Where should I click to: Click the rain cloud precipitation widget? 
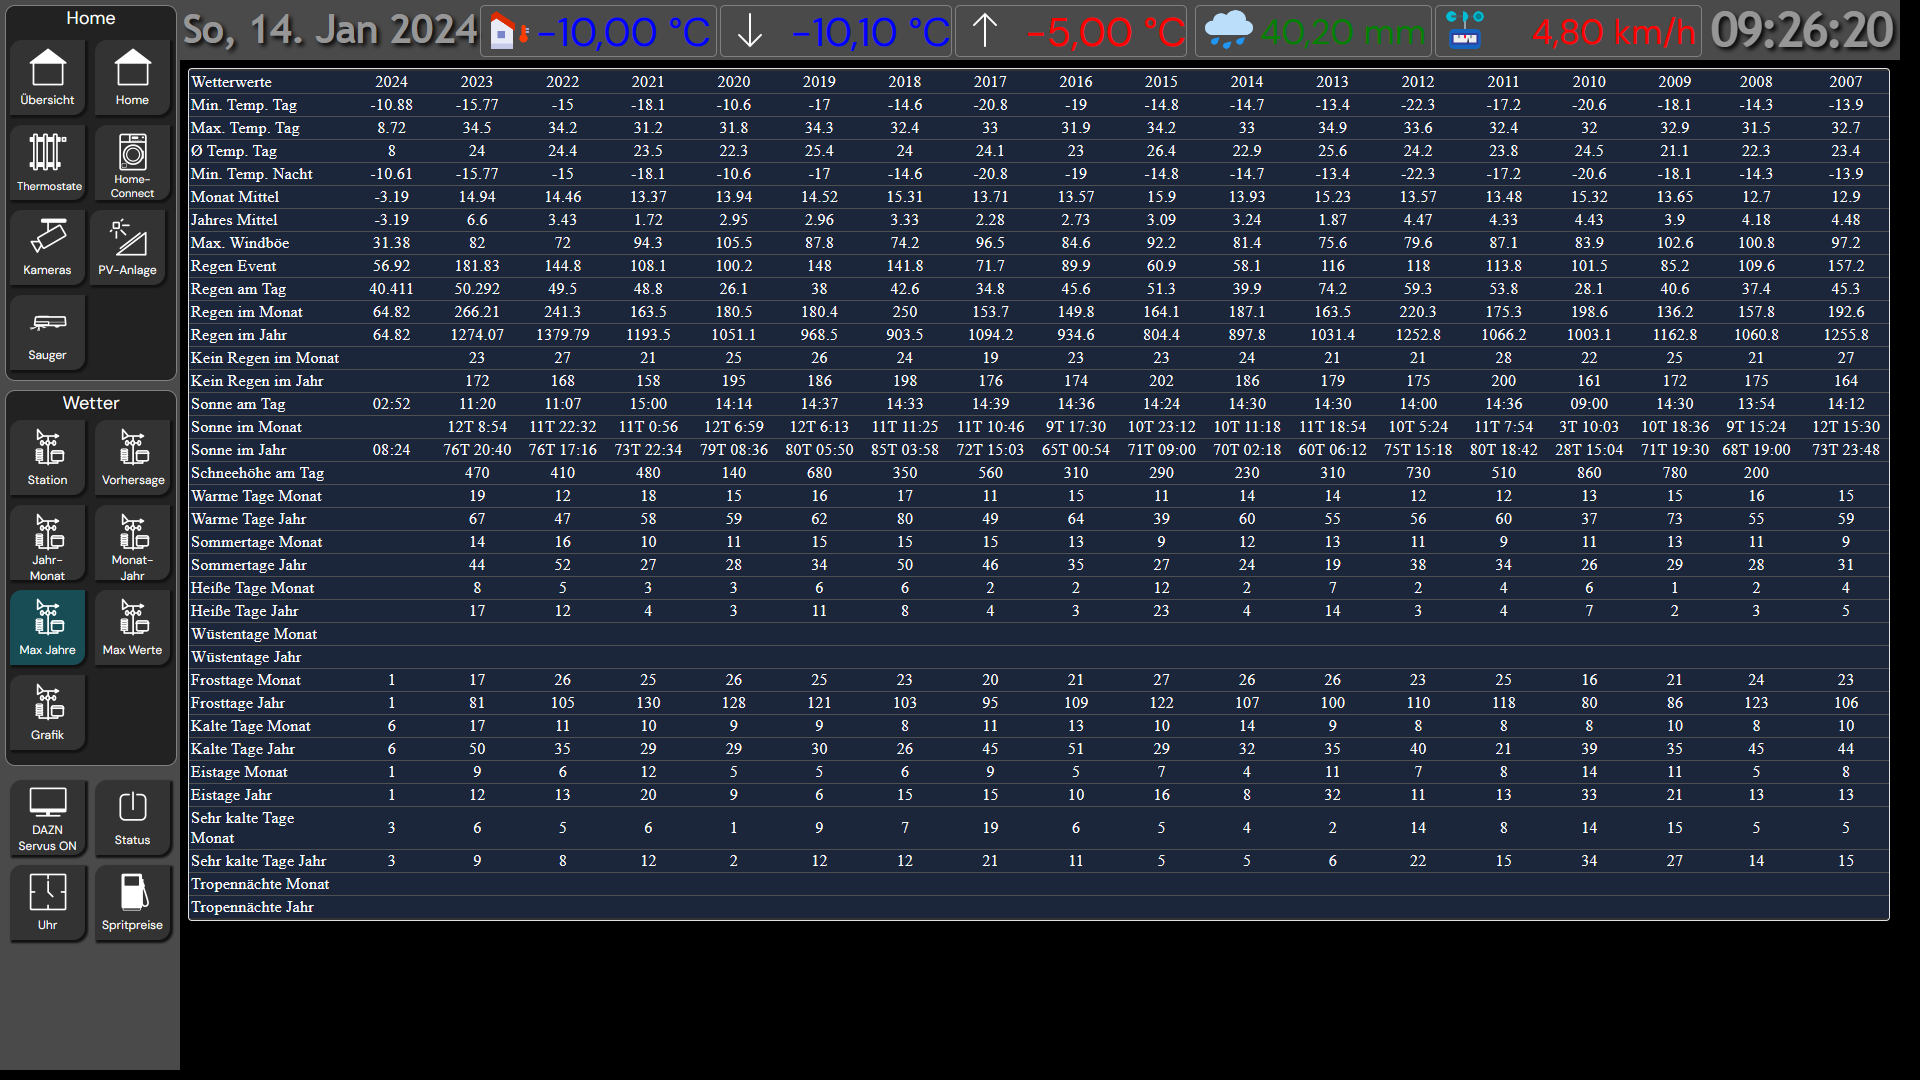1311,31
